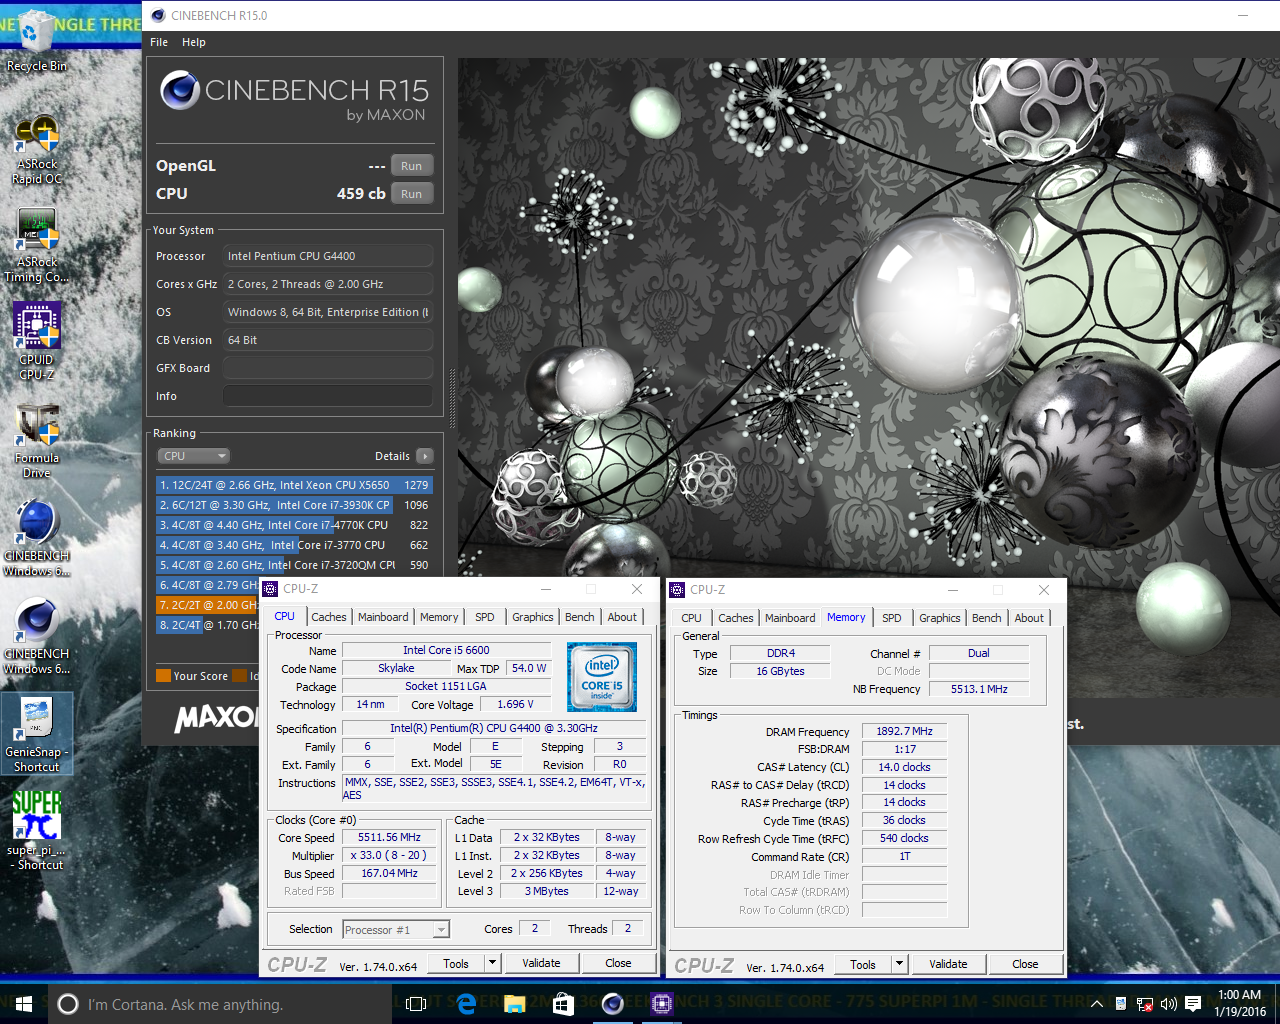Open the Windows Store taskbar icon
Screen dimensions: 1280x1024
(x=563, y=1004)
